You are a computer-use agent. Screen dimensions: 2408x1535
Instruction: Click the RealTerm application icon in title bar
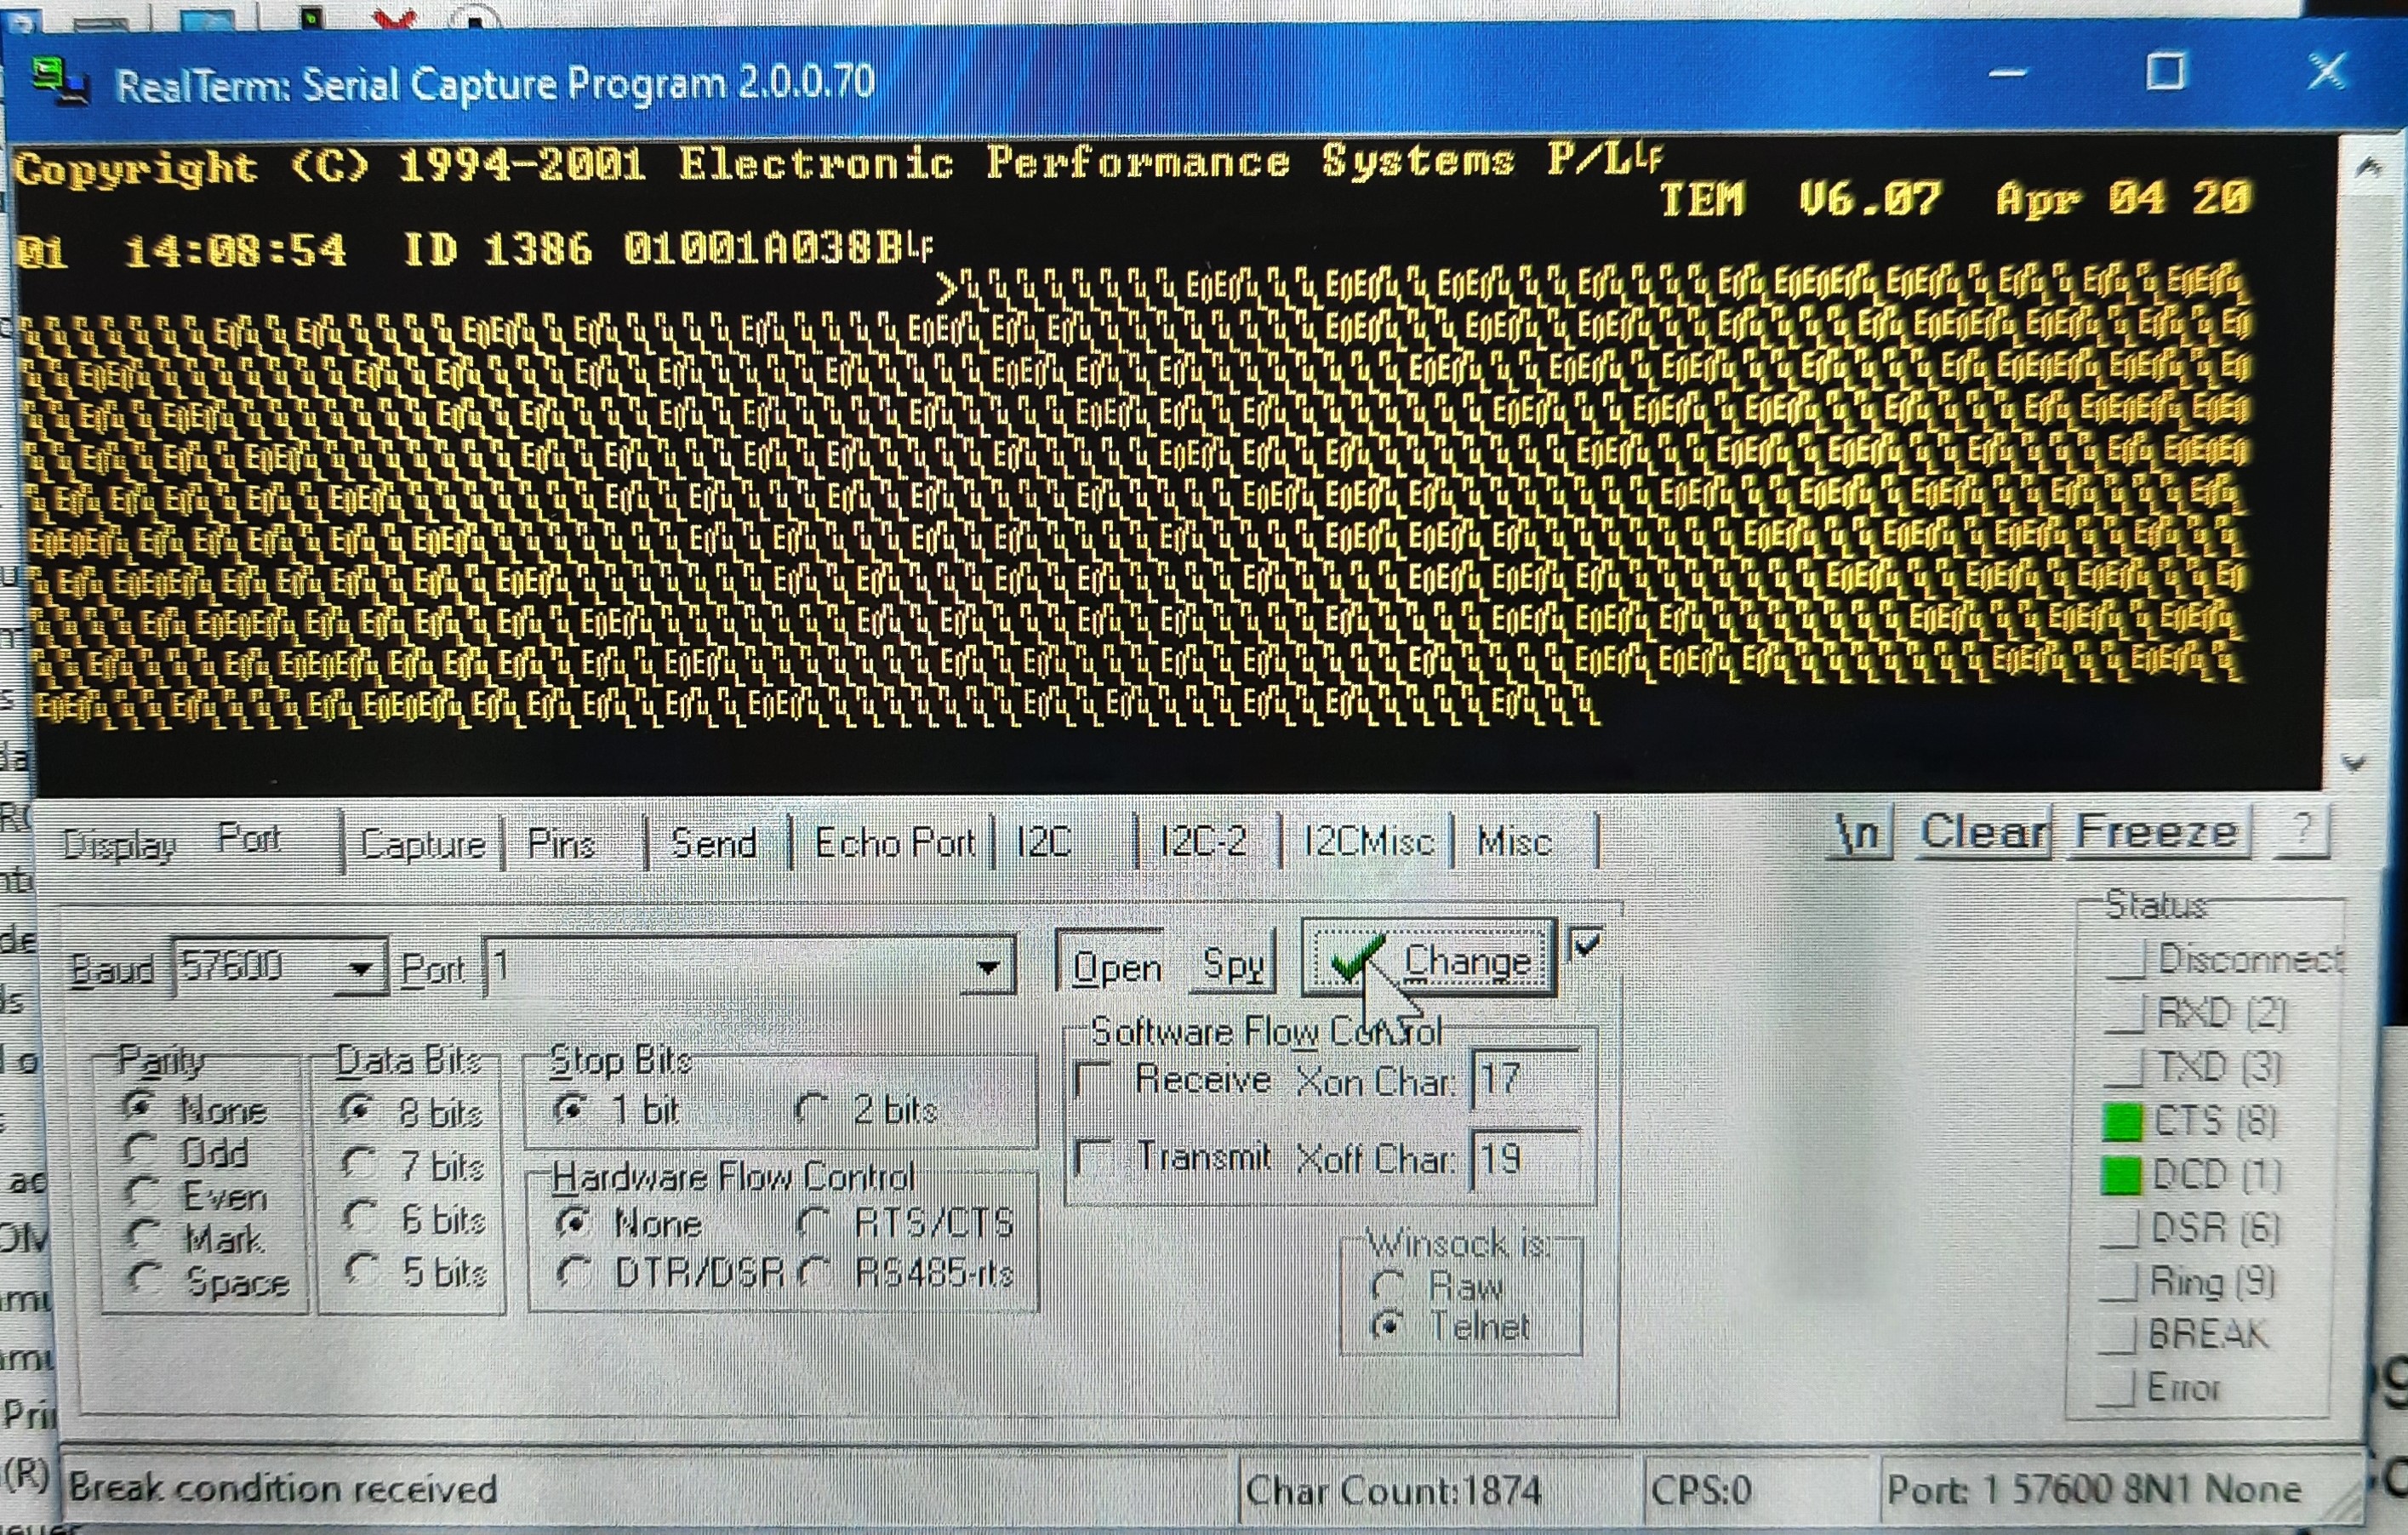(60, 82)
